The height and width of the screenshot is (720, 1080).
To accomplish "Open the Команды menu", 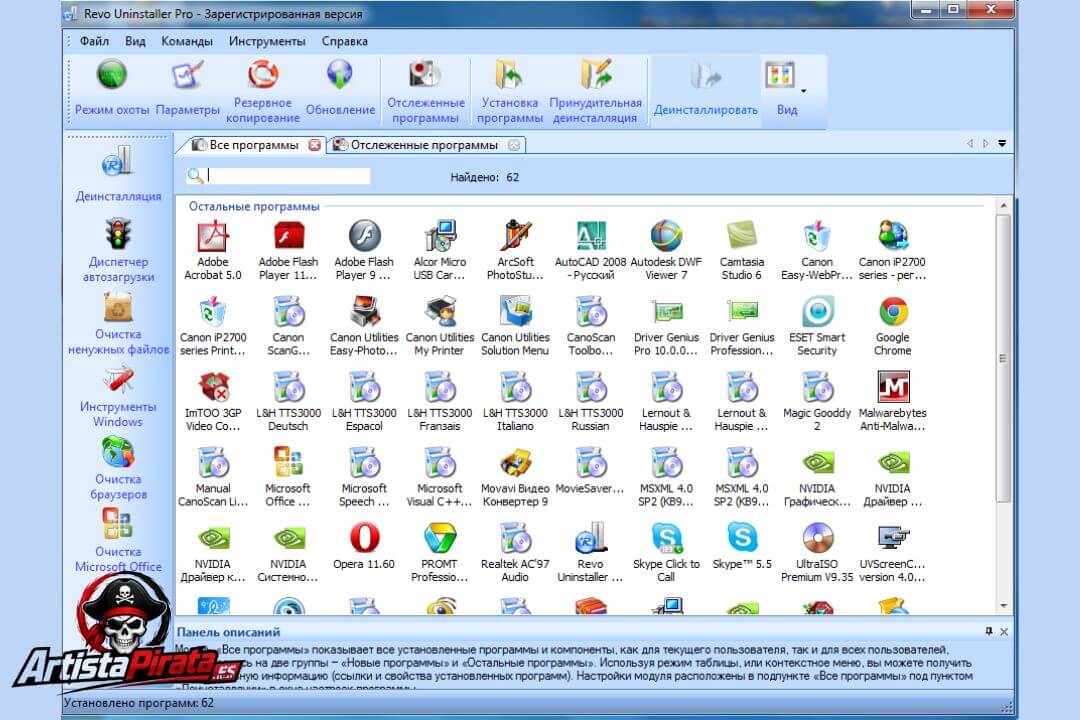I will [187, 41].
